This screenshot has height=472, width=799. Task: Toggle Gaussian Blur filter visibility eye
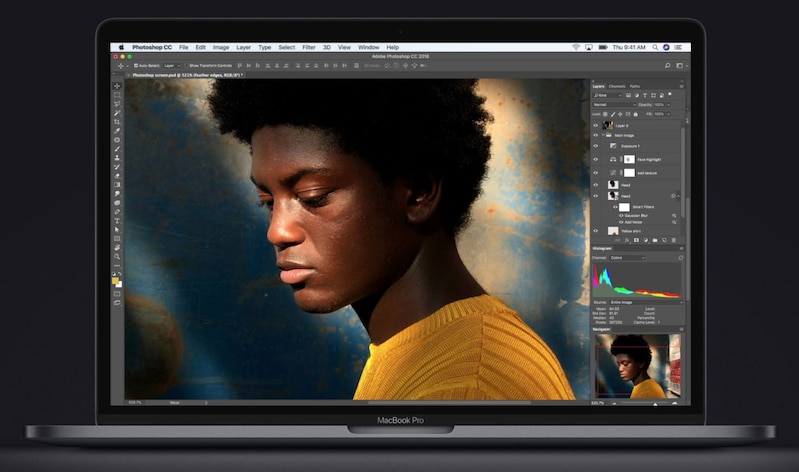pos(621,216)
